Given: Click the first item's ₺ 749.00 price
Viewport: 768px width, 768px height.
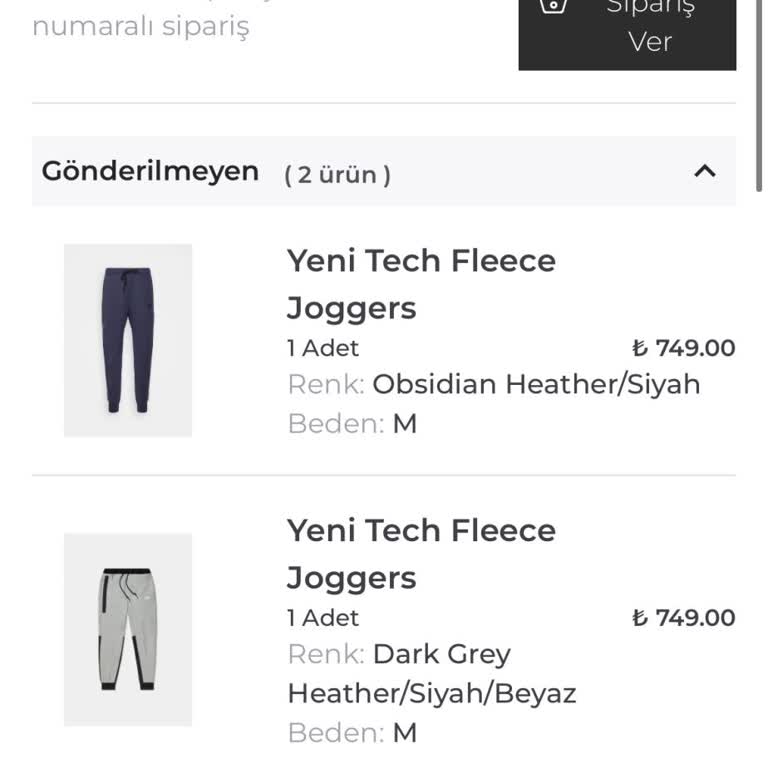Looking at the screenshot, I should coord(684,348).
